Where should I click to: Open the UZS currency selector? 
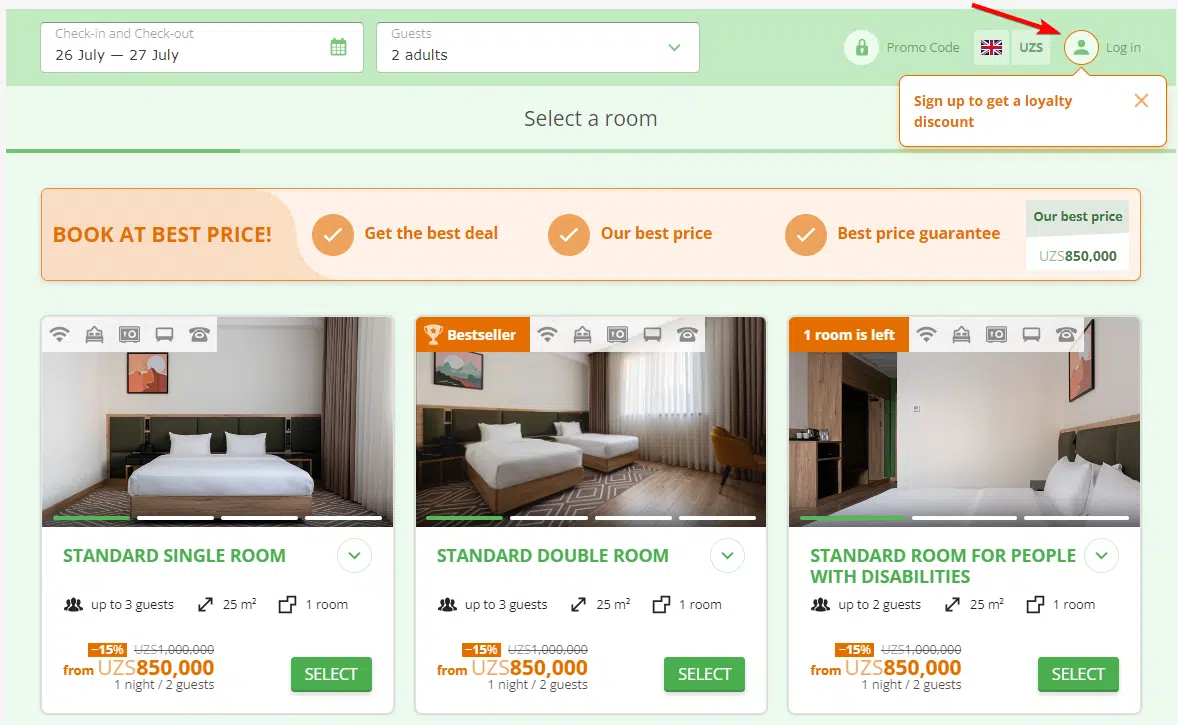point(1030,47)
